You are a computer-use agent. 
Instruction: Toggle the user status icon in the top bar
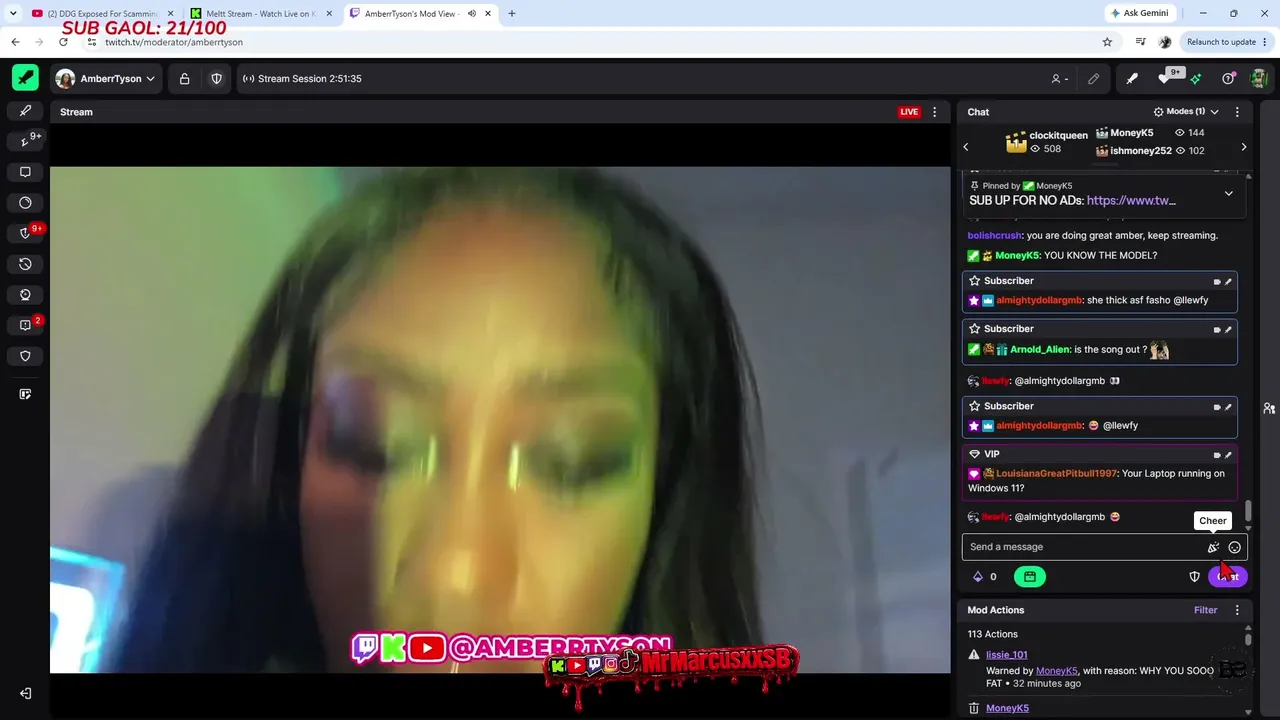1058,79
